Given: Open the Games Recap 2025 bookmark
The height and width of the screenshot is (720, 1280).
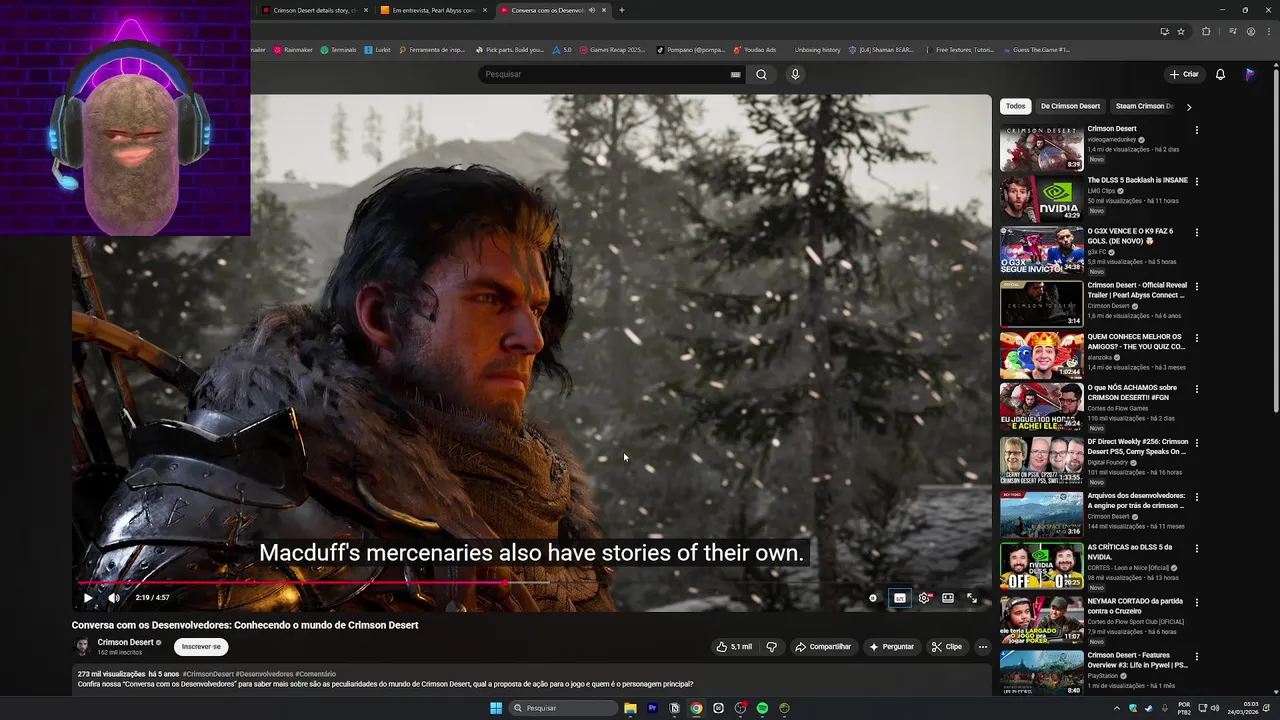Looking at the screenshot, I should [612, 50].
